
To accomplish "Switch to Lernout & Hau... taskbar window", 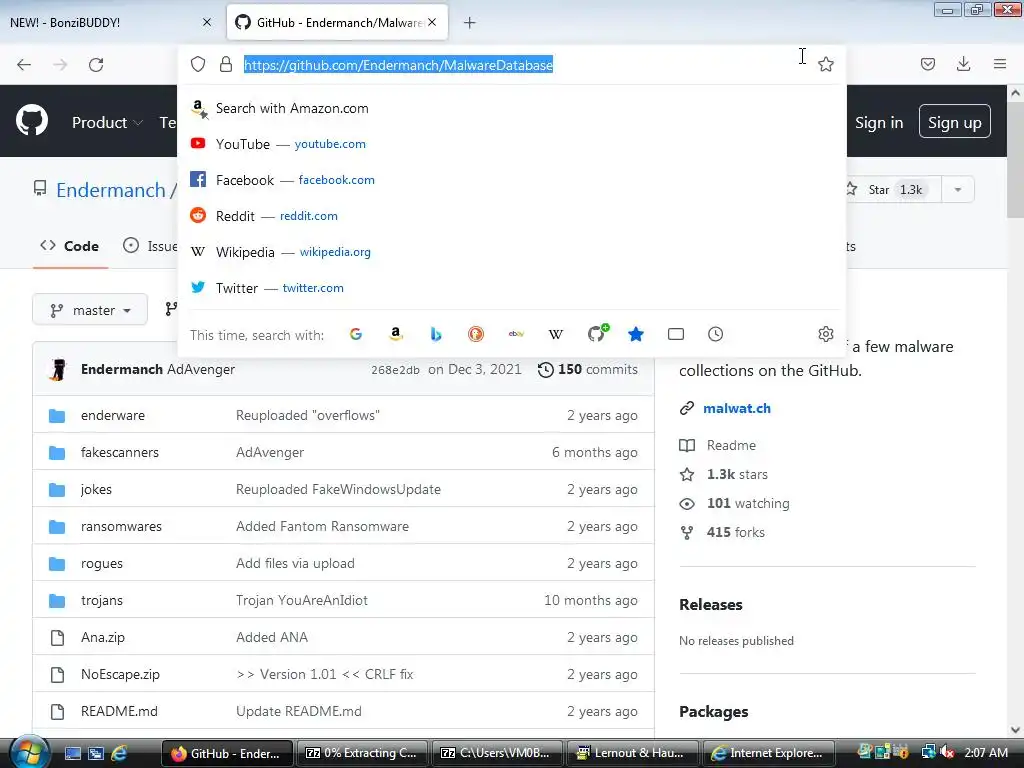I will [x=633, y=753].
